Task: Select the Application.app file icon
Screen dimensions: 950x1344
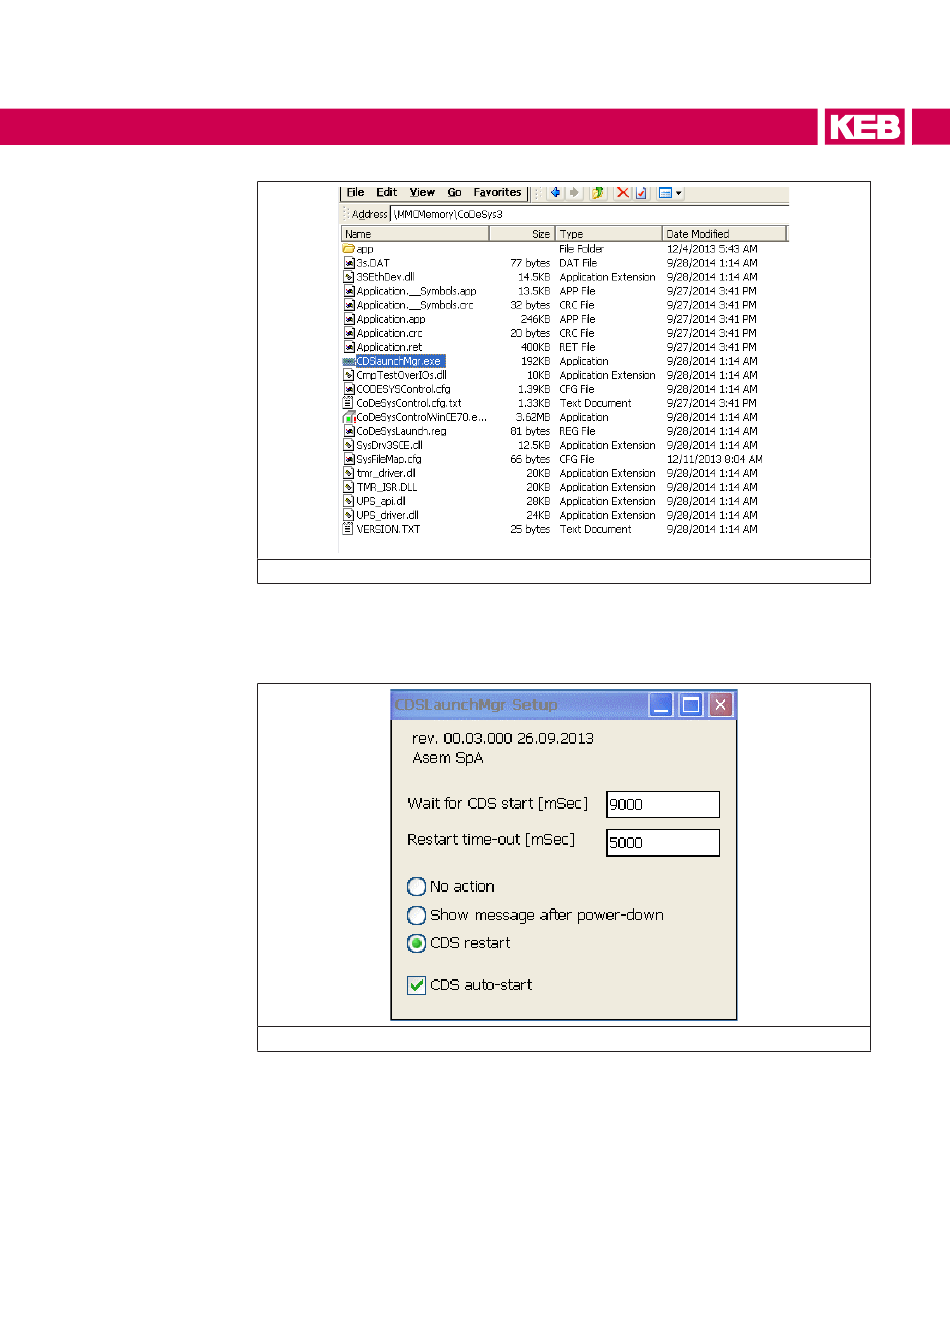Action: point(349,319)
